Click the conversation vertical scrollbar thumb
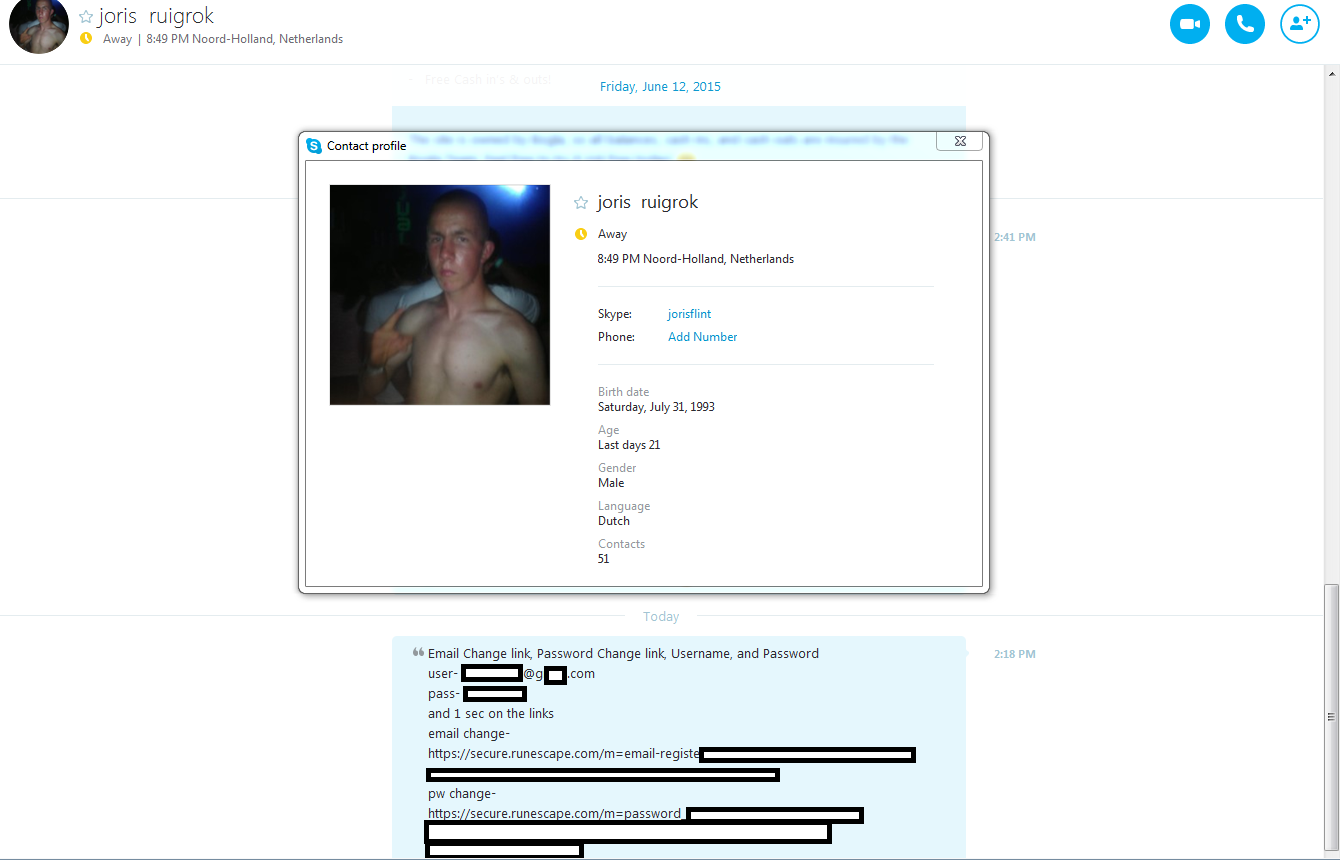The image size is (1340, 860). pyautogui.click(x=1330, y=717)
